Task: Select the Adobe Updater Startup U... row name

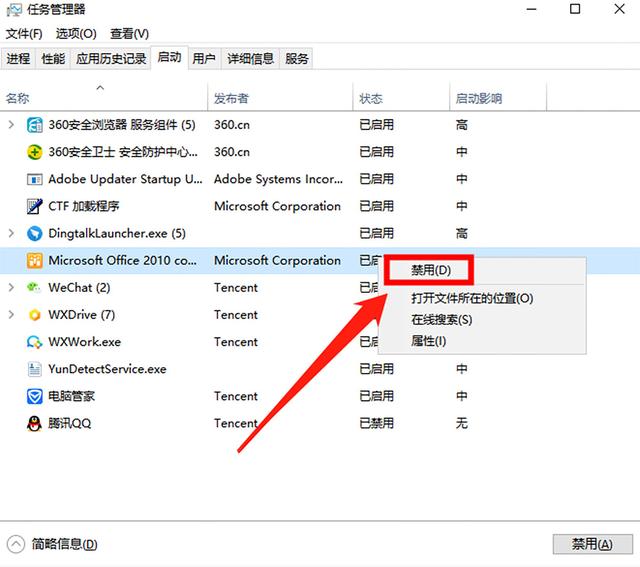Action: [125, 179]
